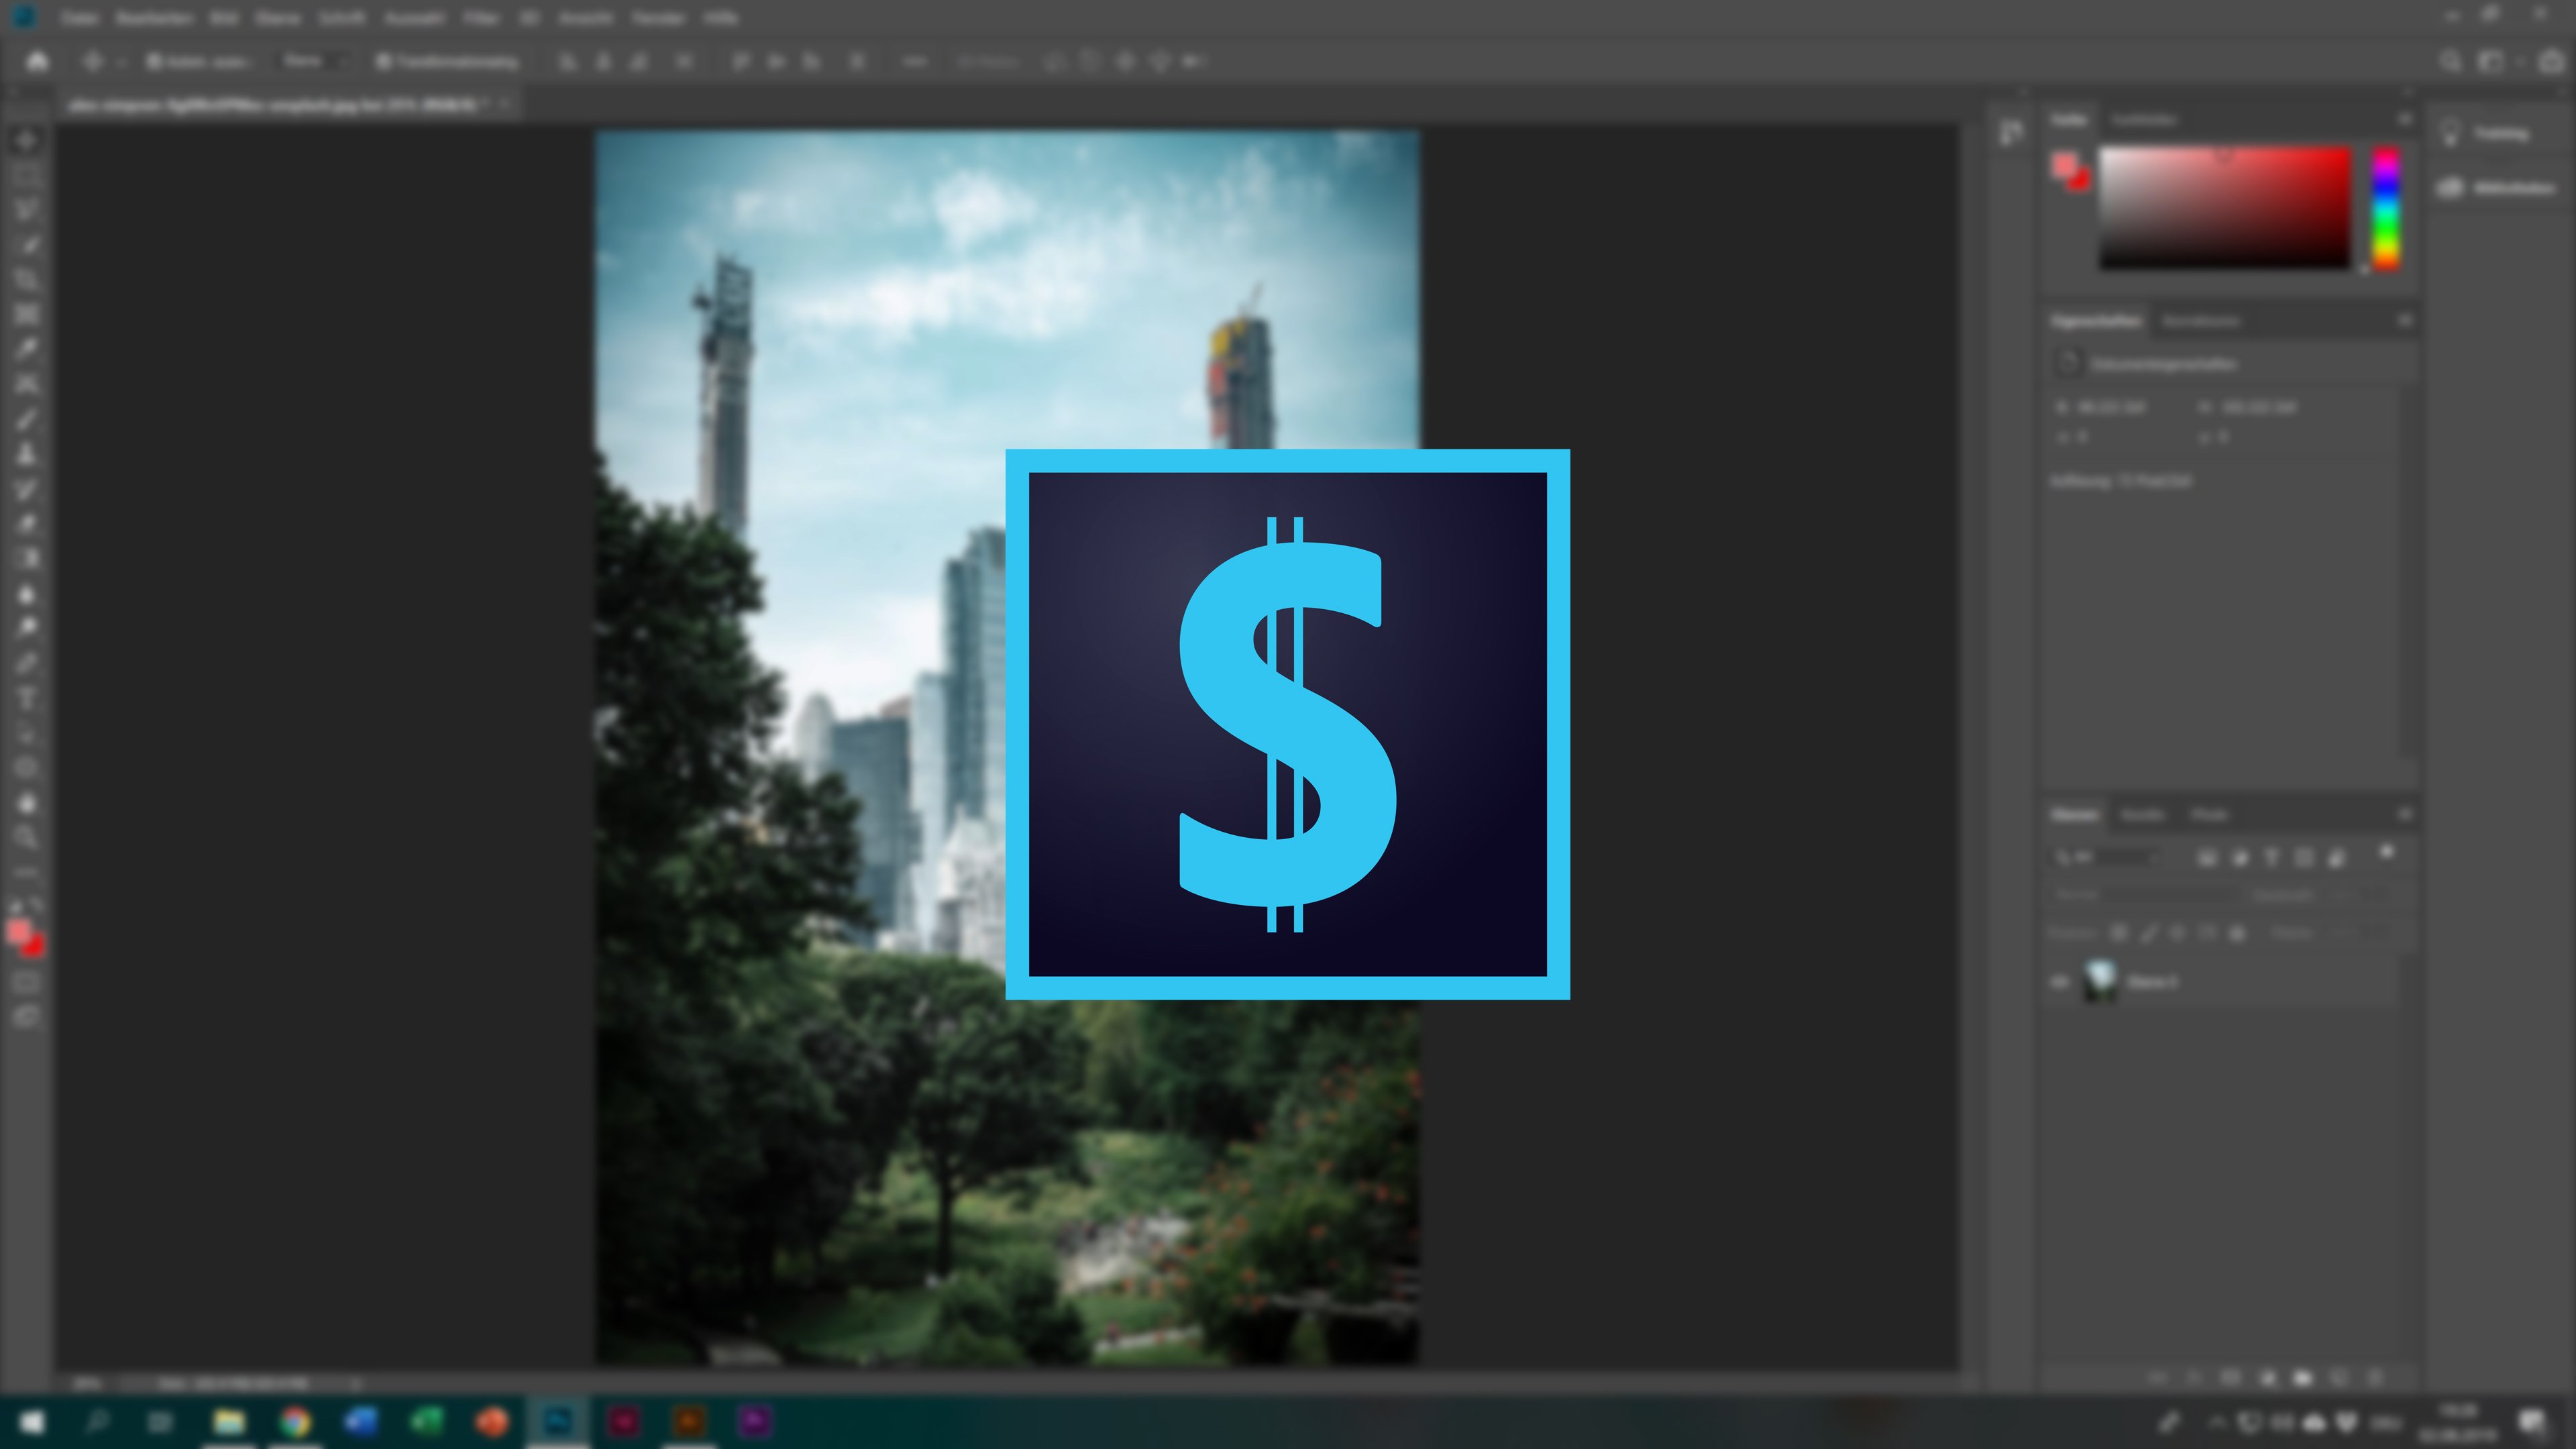
Task: Toggle Quick Mask mode in toolbar
Action: [x=27, y=982]
